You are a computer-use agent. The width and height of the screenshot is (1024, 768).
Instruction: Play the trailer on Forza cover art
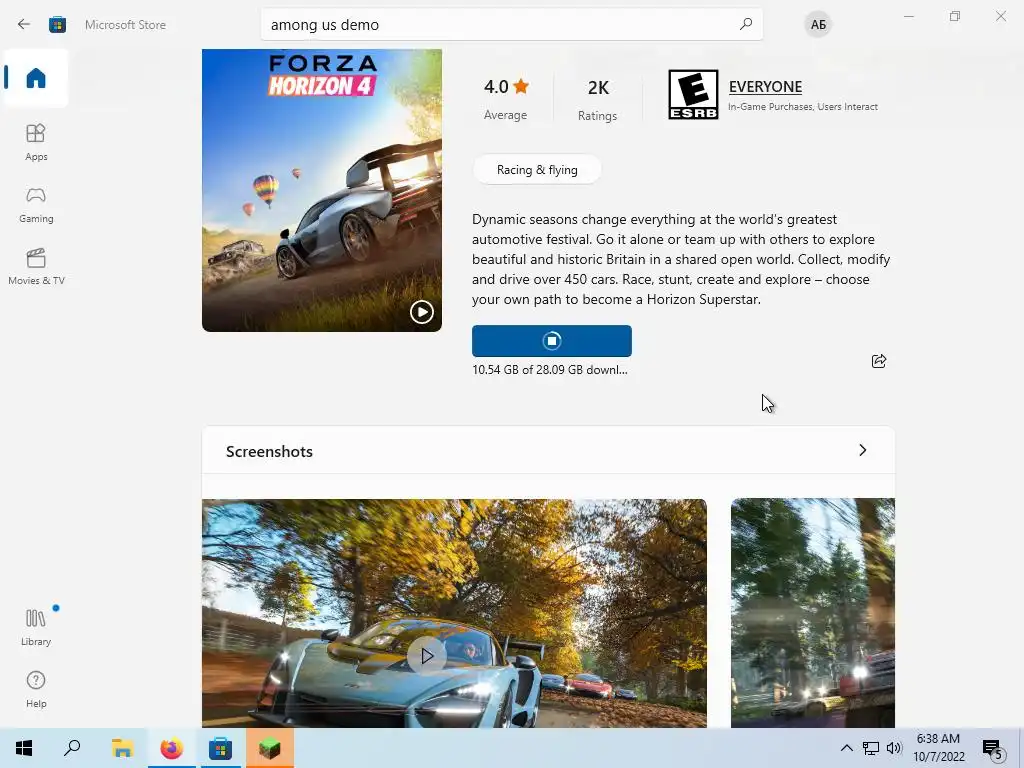click(422, 312)
